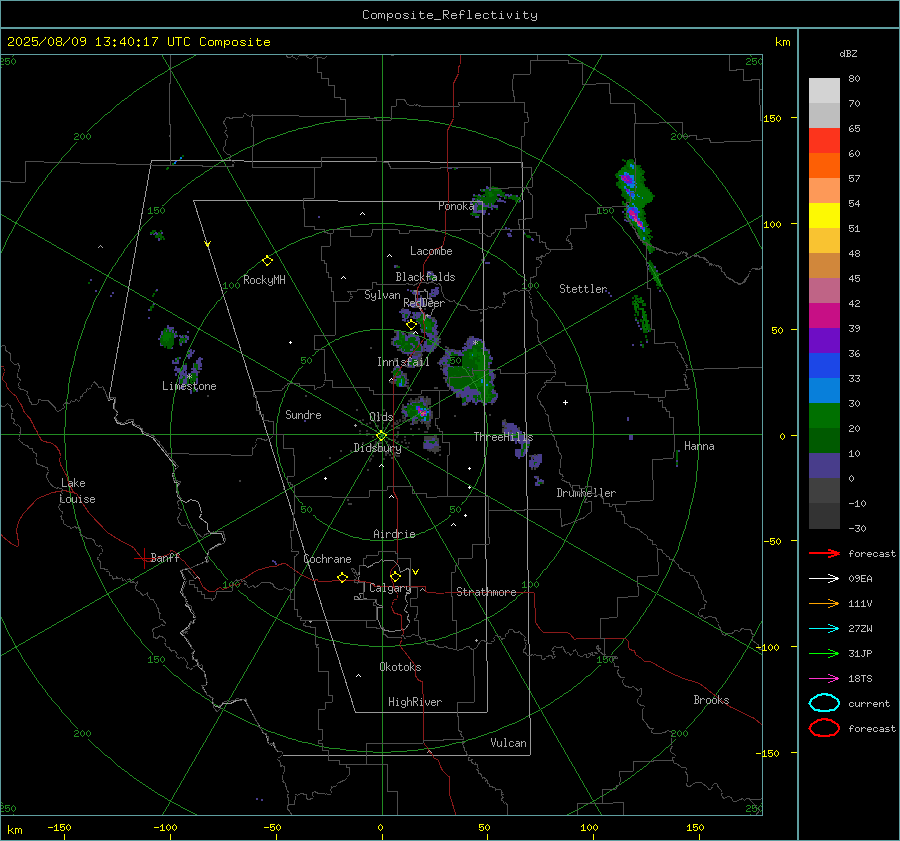Click the large green echo east of Innisfail
This screenshot has width=900, height=841.
click(x=468, y=371)
